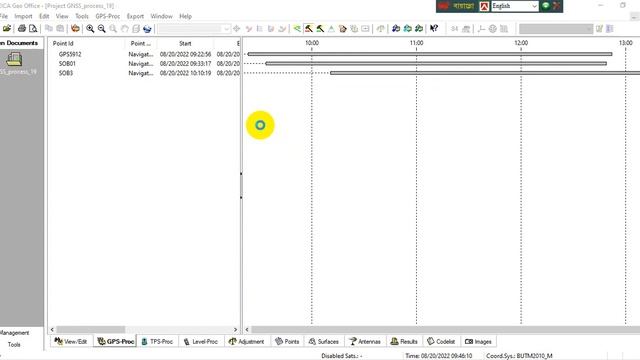Screen dimensions: 640x360
Task: Open the Tools menu
Action: 82,16
